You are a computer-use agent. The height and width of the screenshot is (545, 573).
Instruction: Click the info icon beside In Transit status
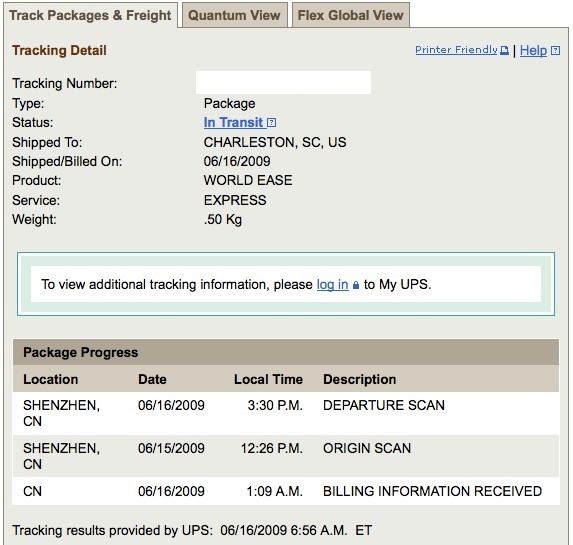[272, 122]
